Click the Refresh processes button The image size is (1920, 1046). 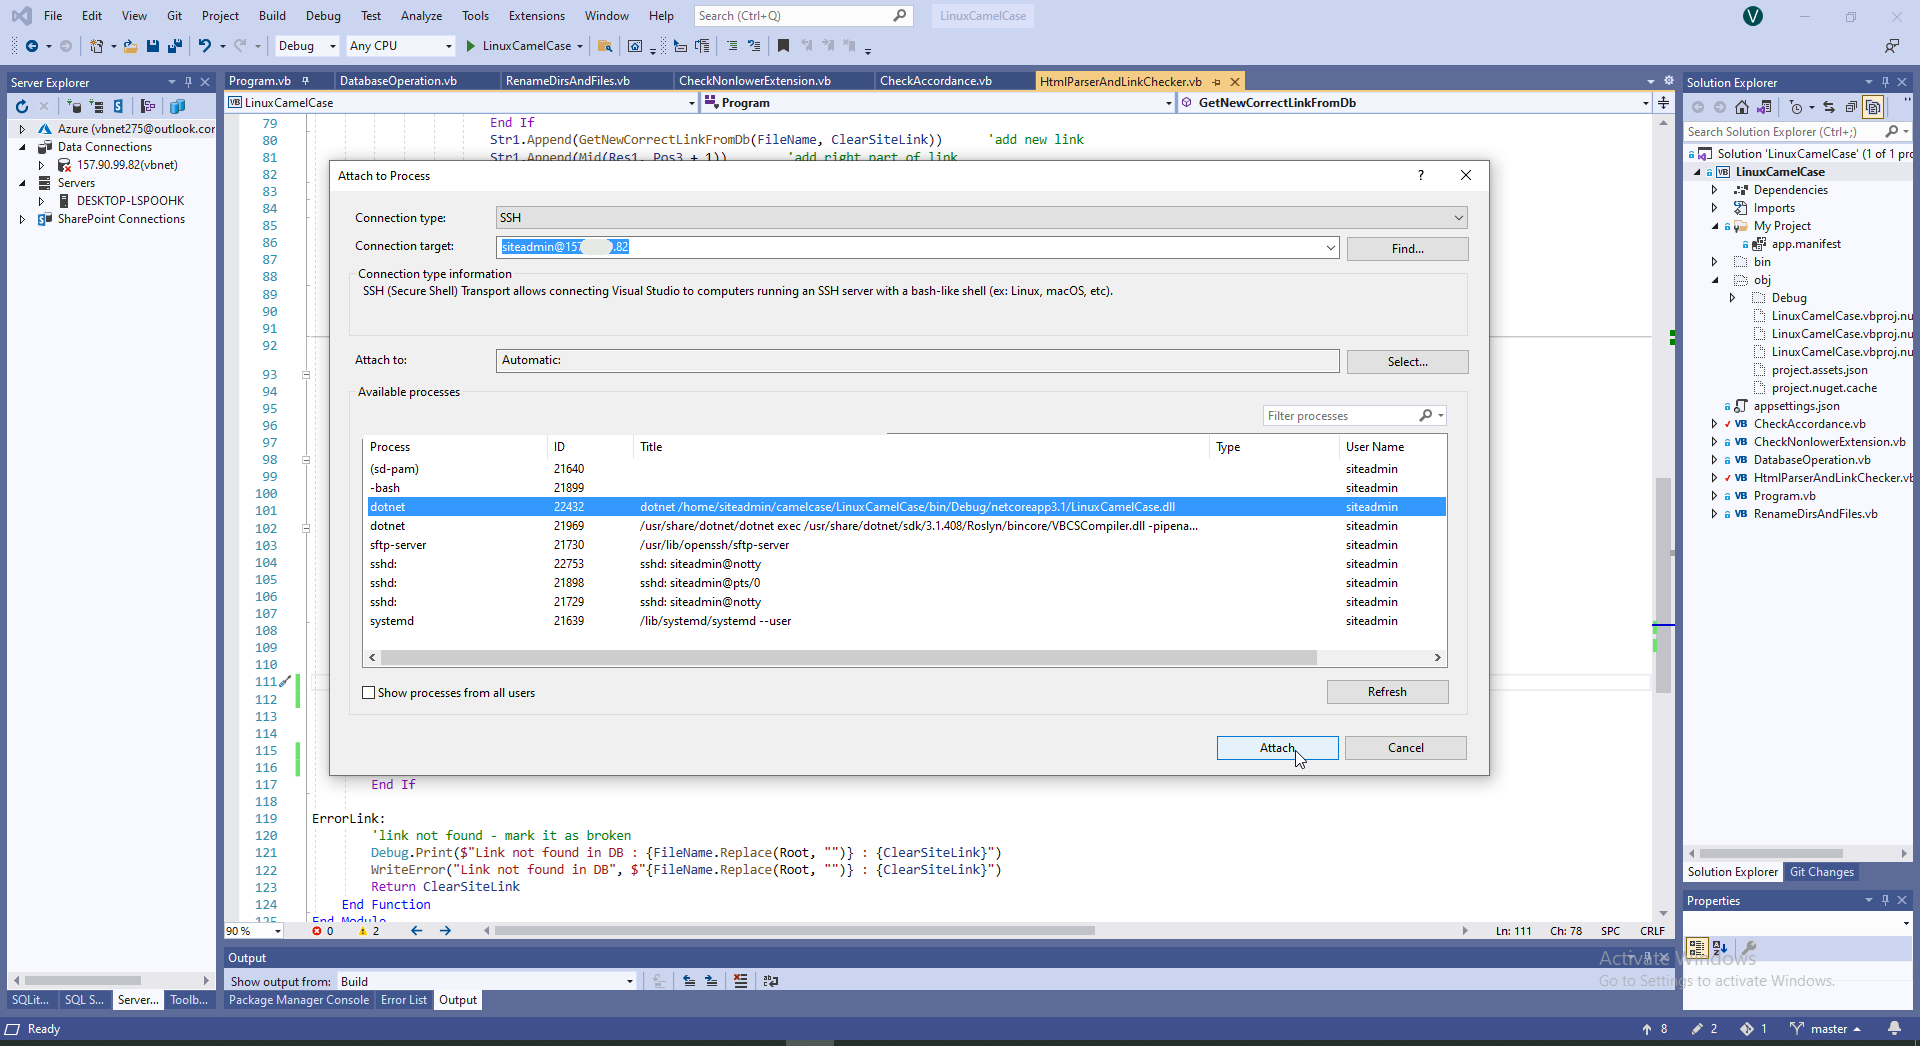[1387, 692]
